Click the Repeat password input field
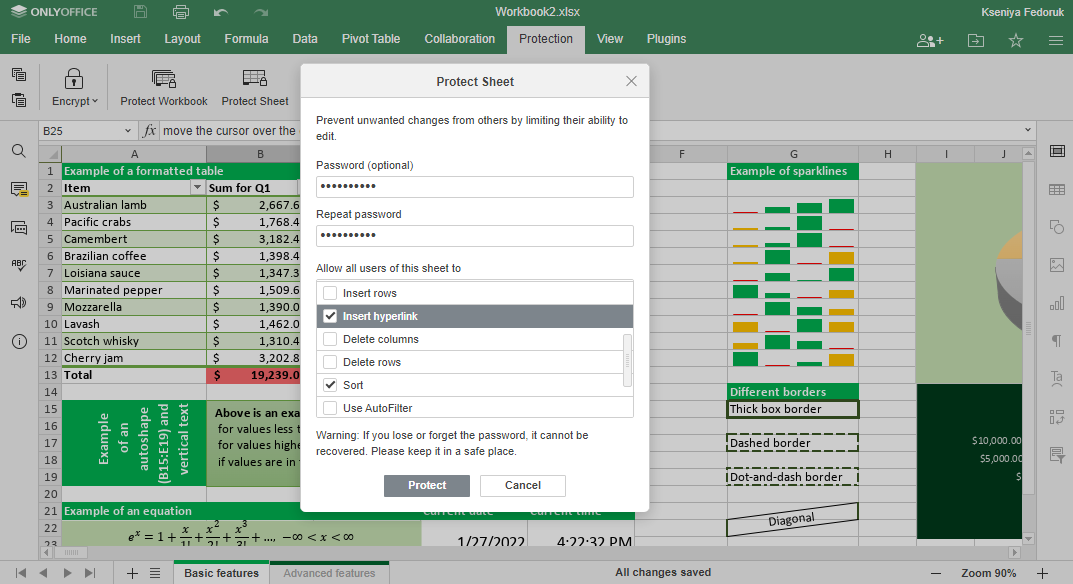The image size is (1073, 584). coord(474,236)
